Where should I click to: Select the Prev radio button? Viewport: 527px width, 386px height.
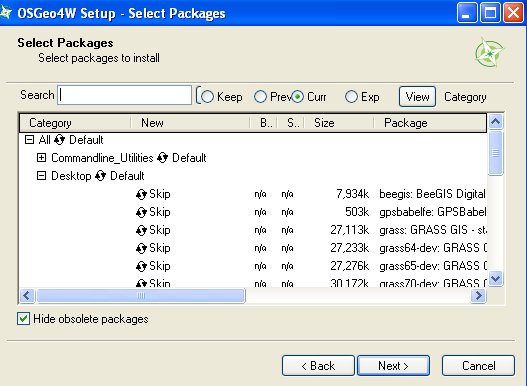260,97
